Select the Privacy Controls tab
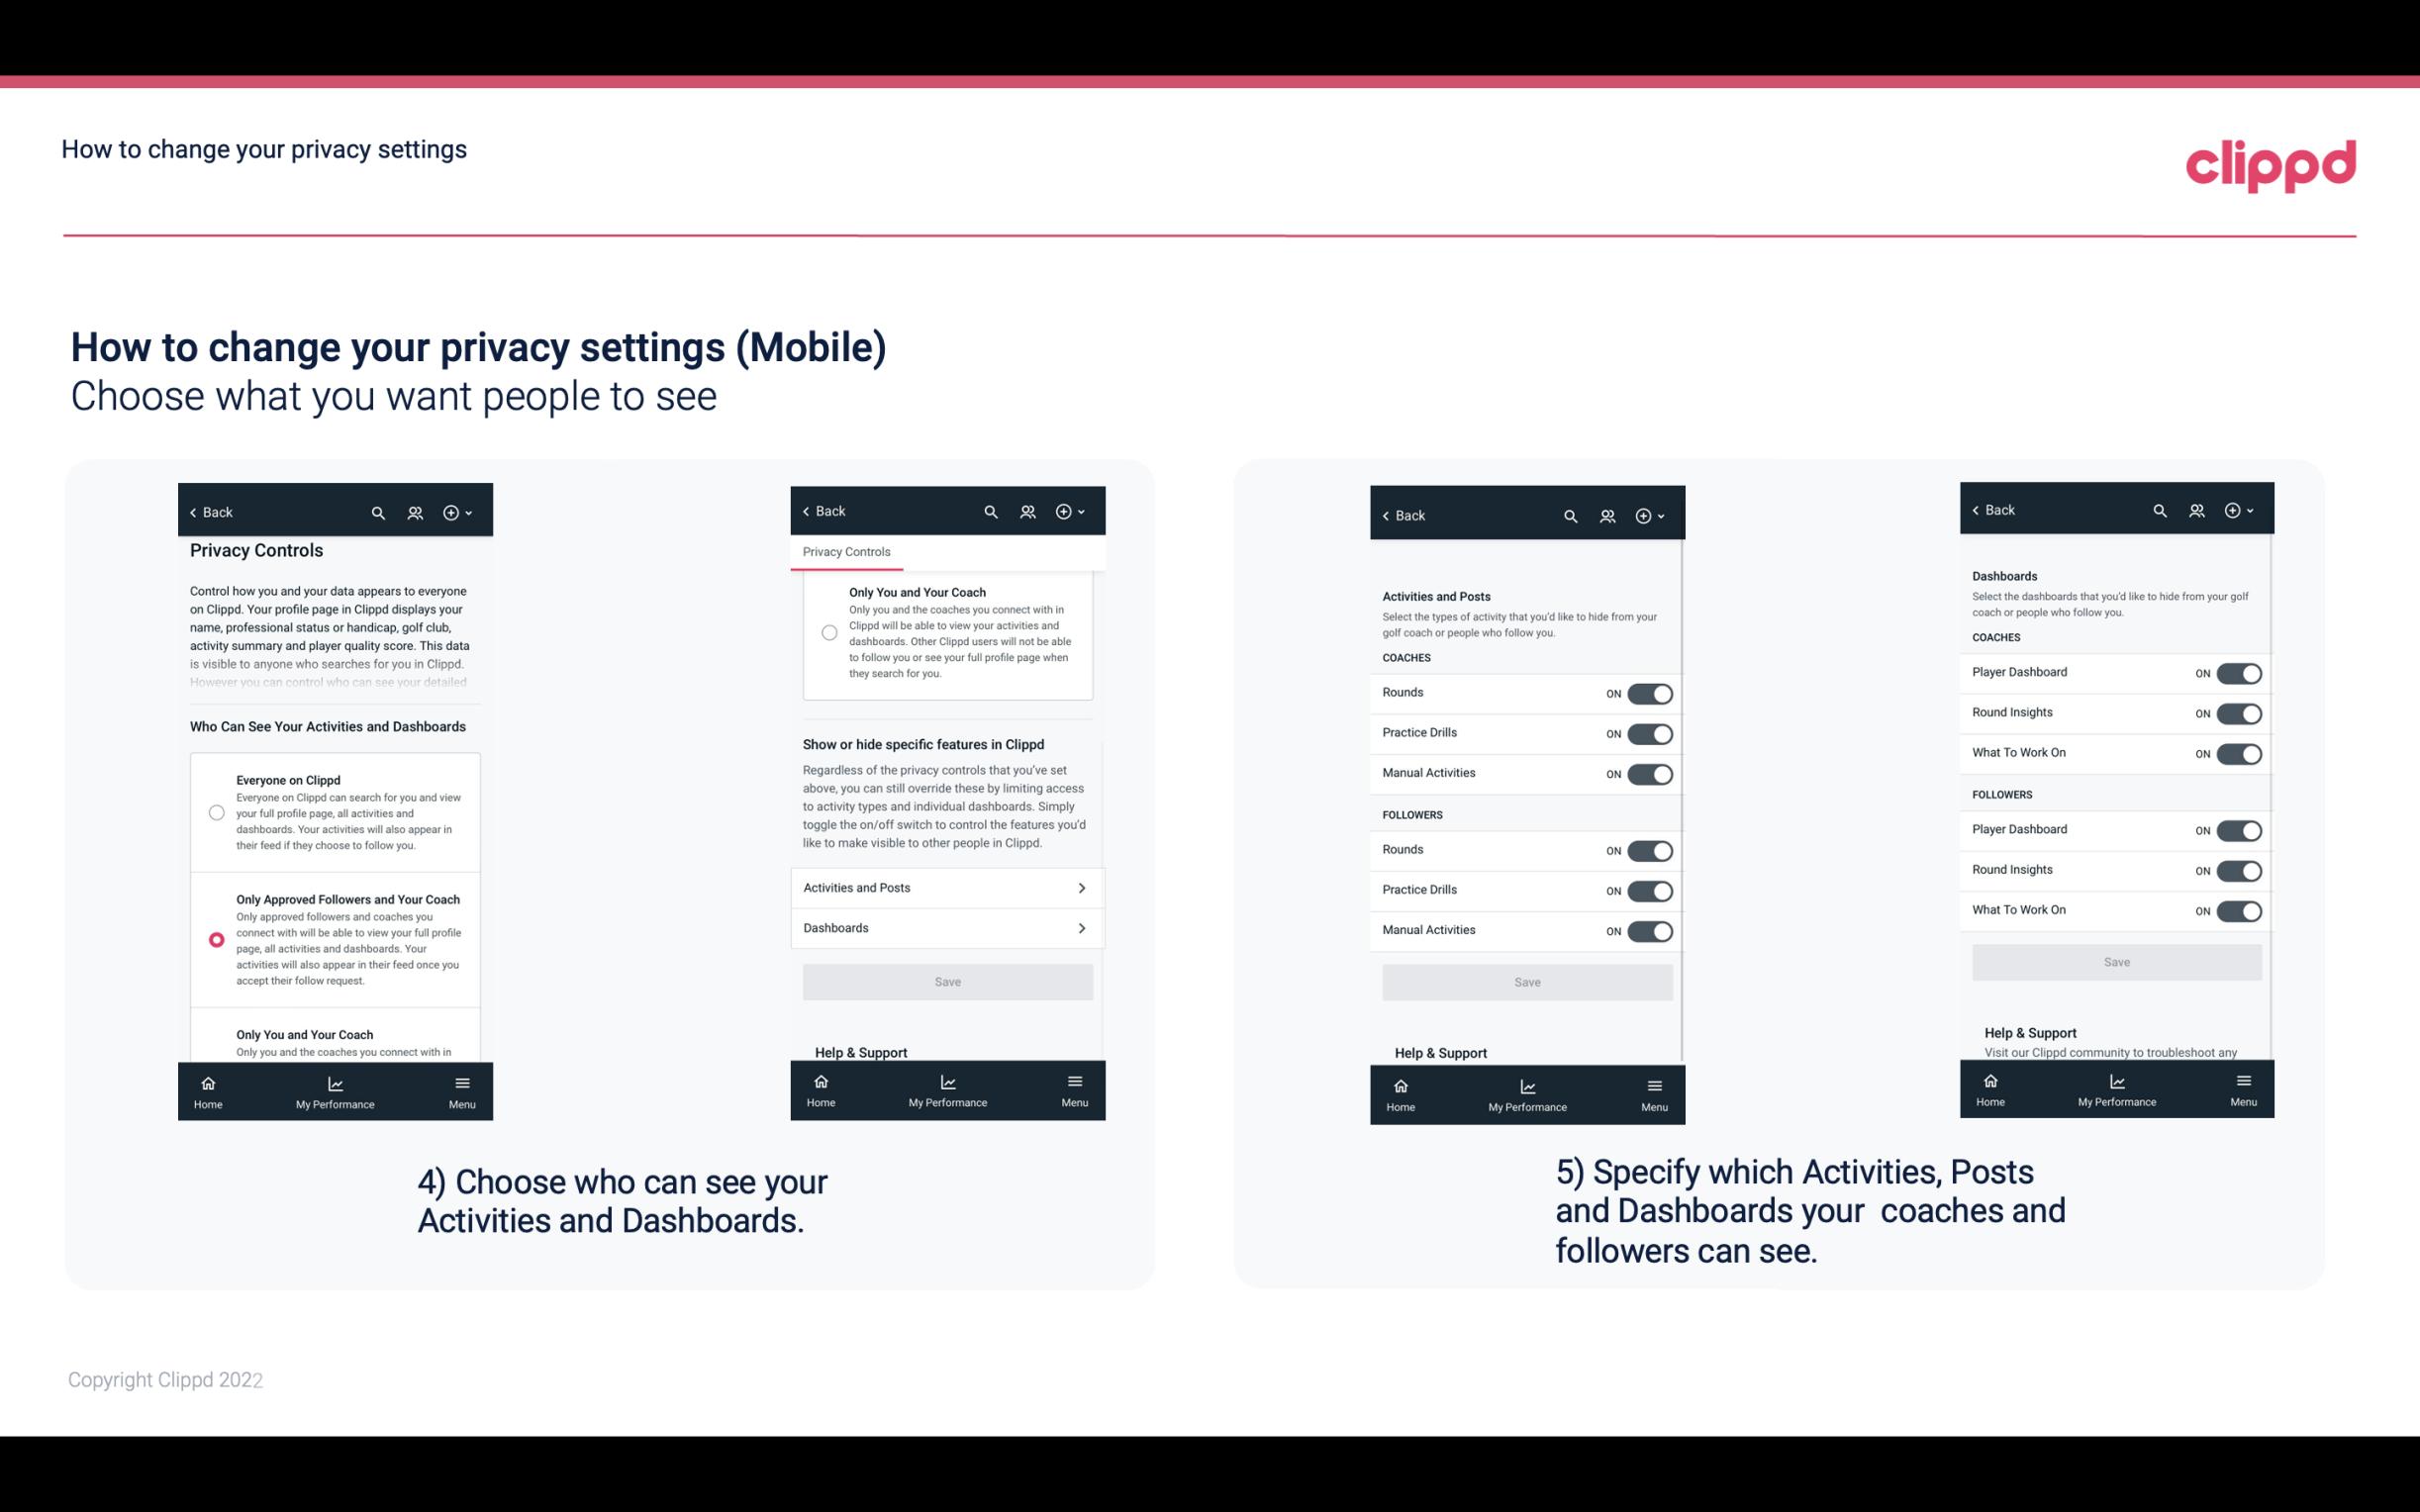The height and width of the screenshot is (1512, 2420). click(846, 550)
